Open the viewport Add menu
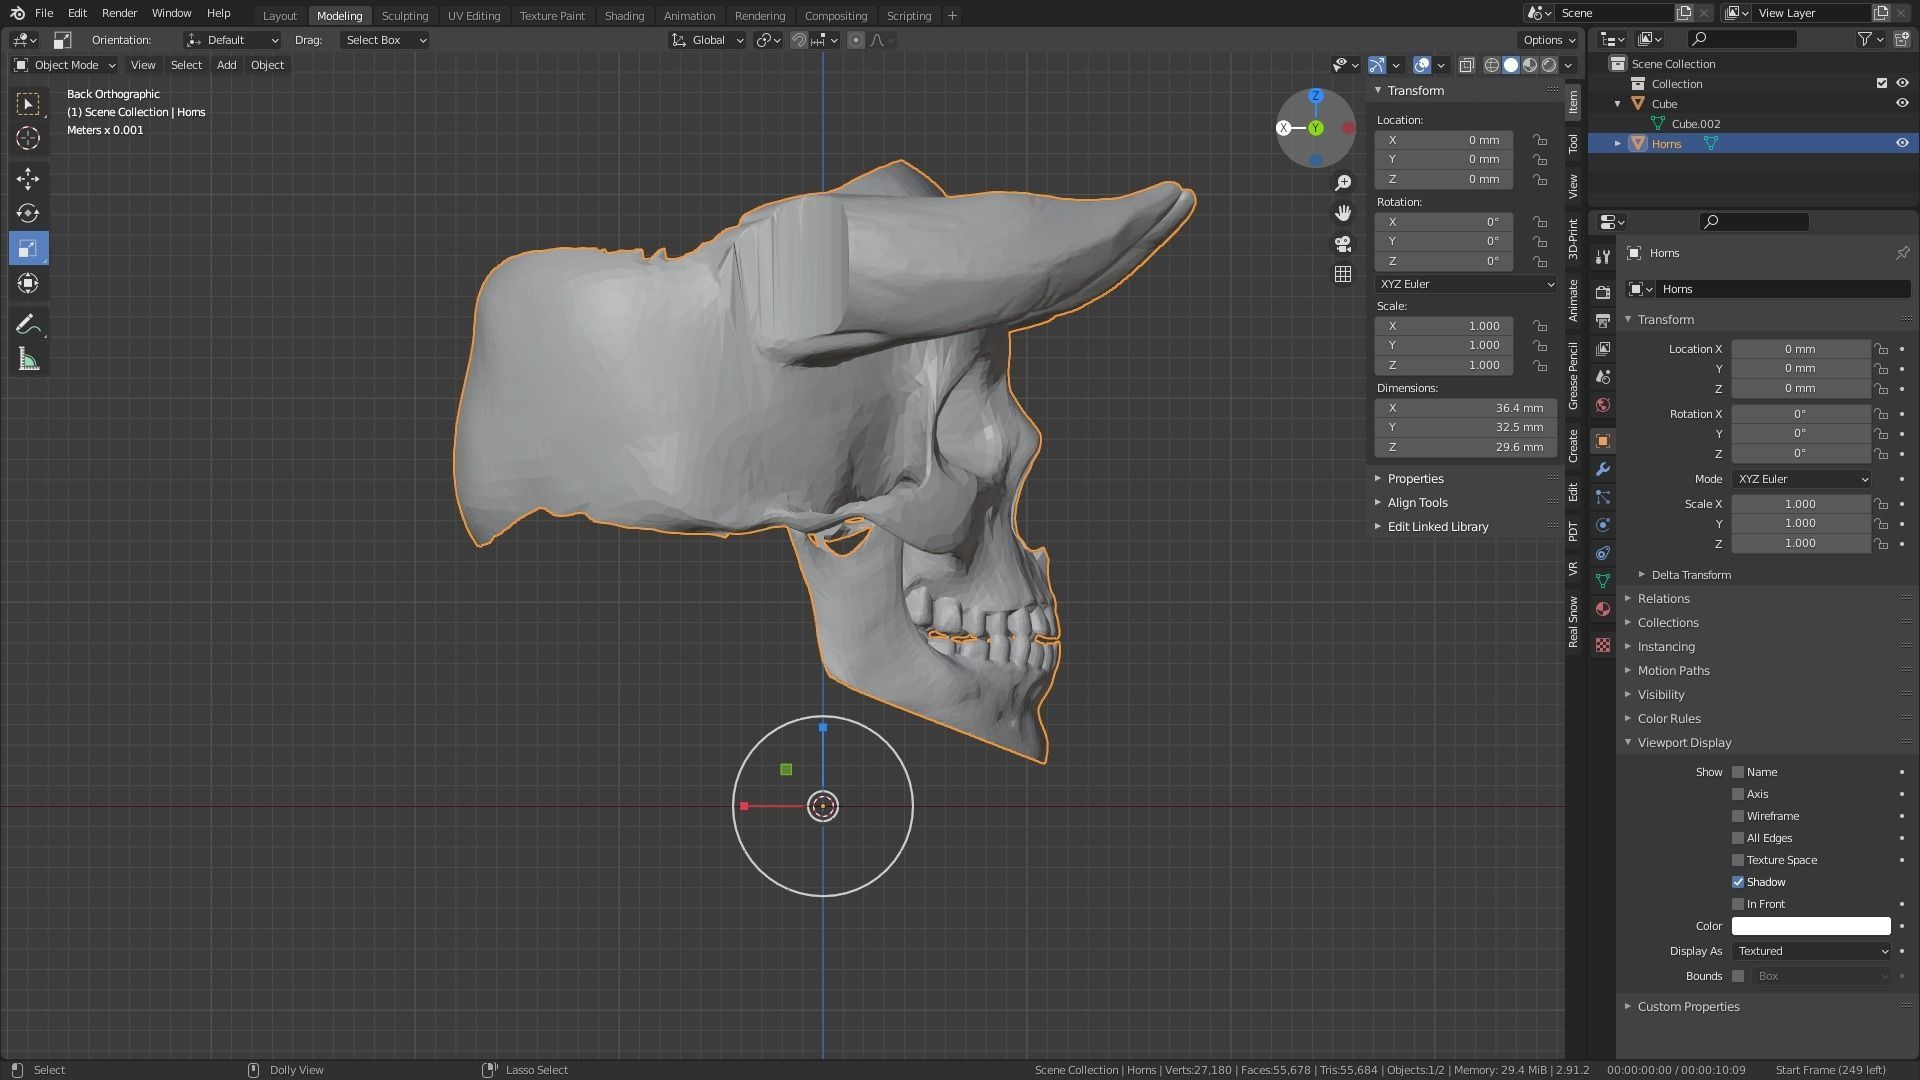Screen dimensions: 1920x1080 click(x=227, y=65)
